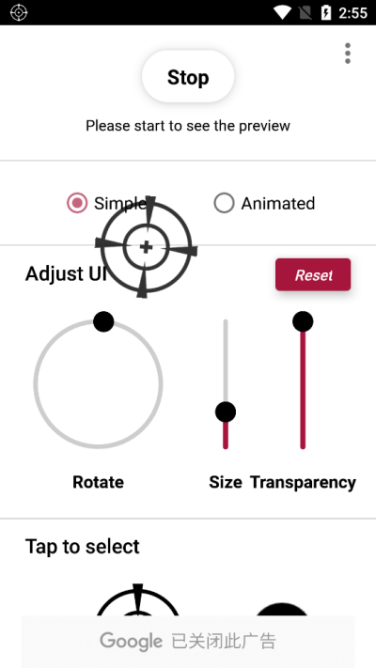The height and width of the screenshot is (668, 376).
Task: Select the second solid black crosshair thumbnail
Action: [x=281, y=609]
